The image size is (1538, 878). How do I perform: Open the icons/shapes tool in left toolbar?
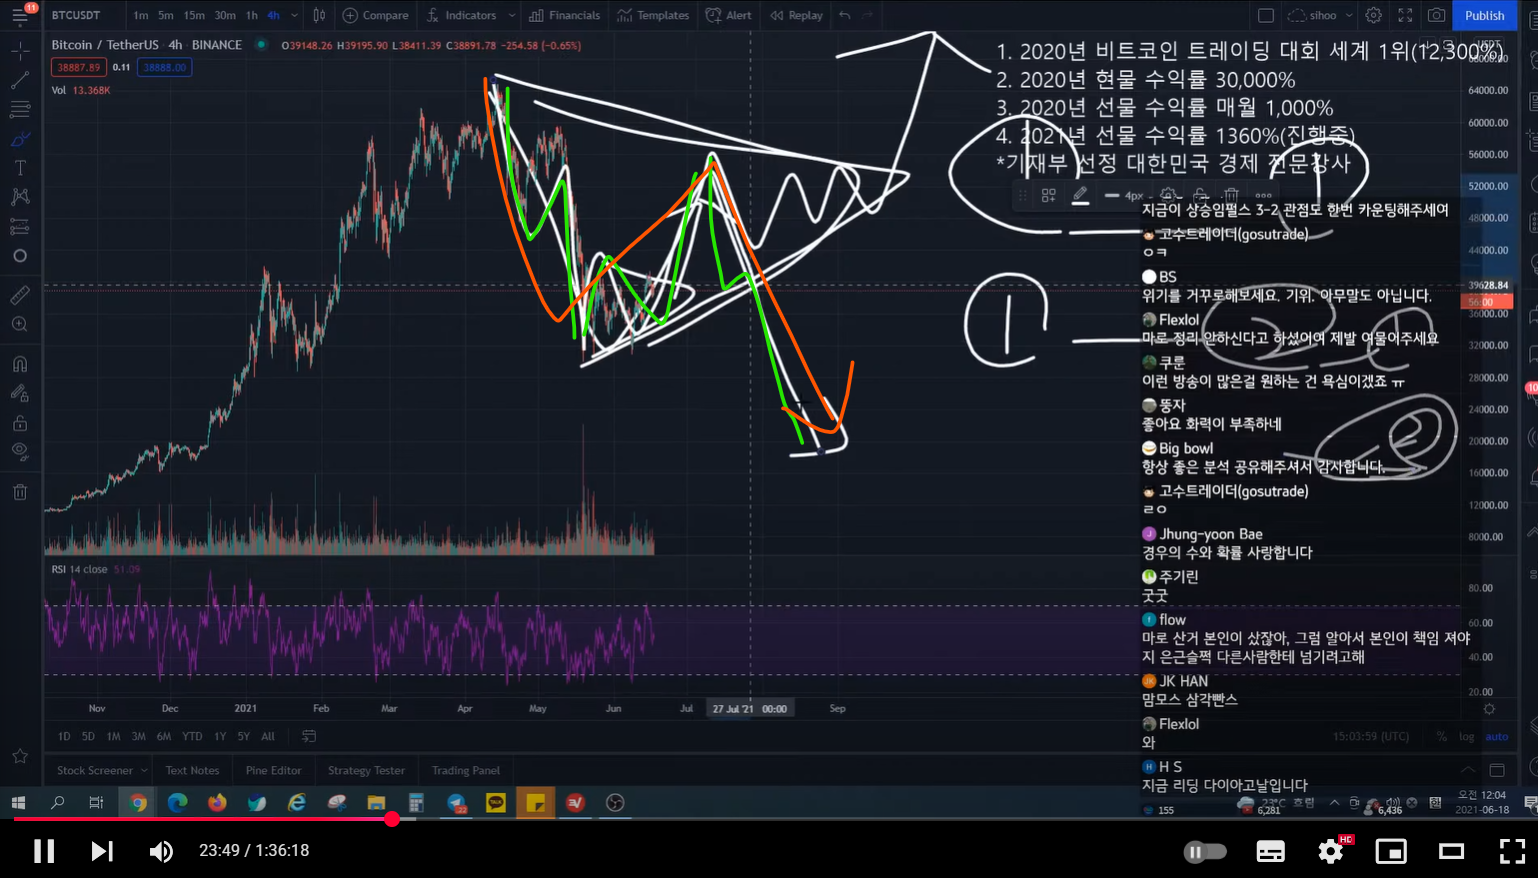click(19, 256)
